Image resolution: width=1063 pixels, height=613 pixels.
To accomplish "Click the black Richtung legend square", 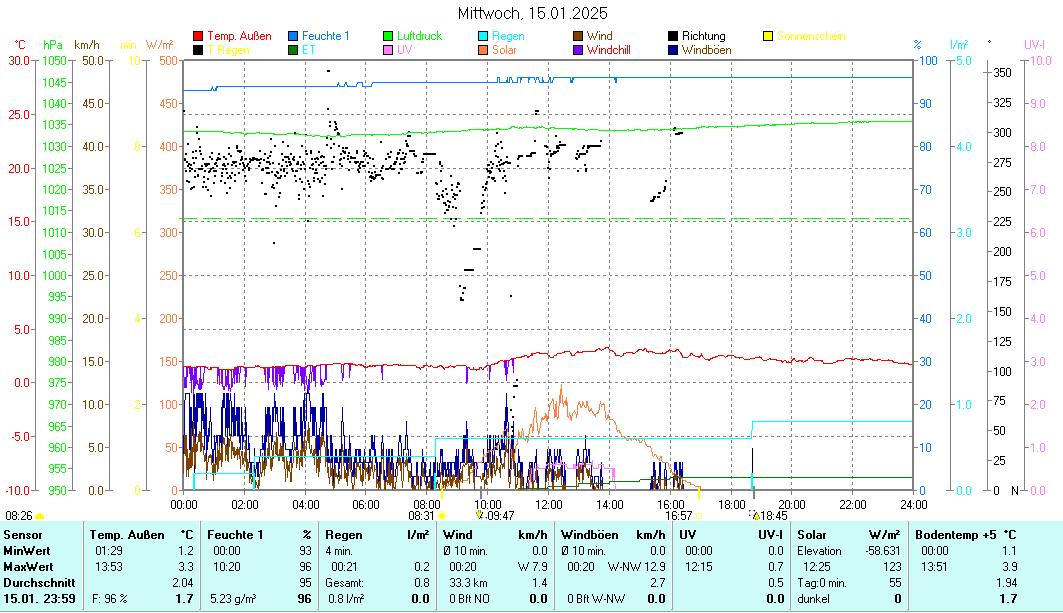I will click(674, 37).
